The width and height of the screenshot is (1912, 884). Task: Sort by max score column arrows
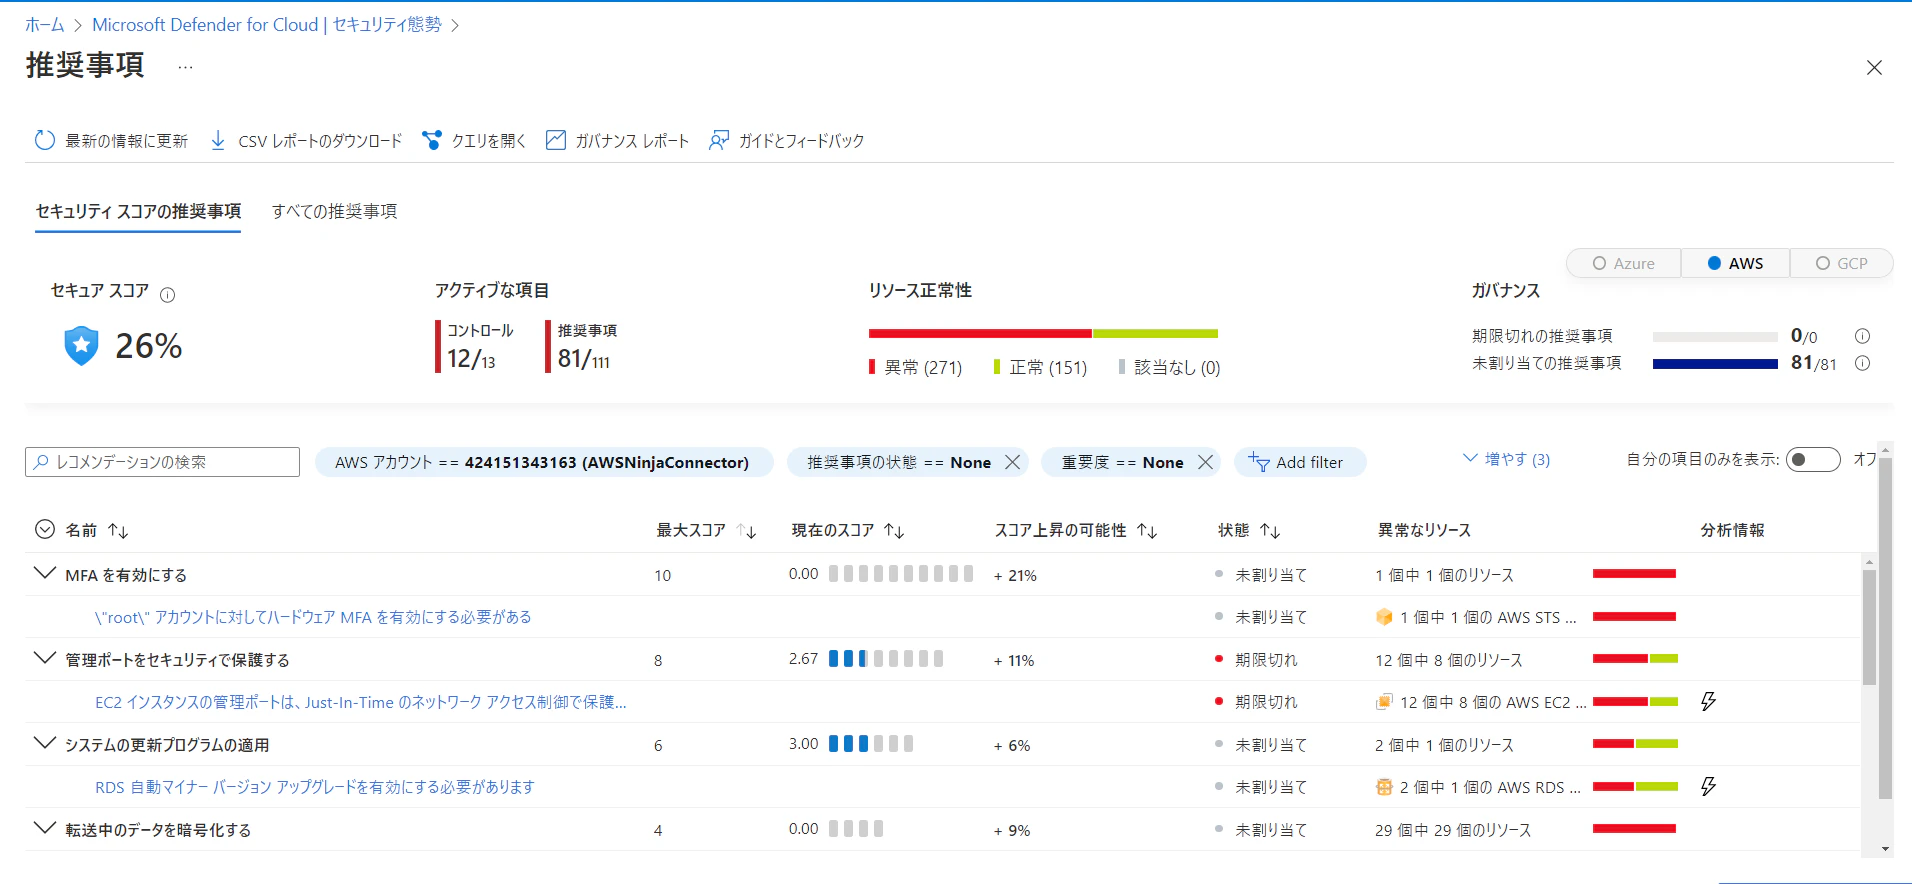coord(746,530)
